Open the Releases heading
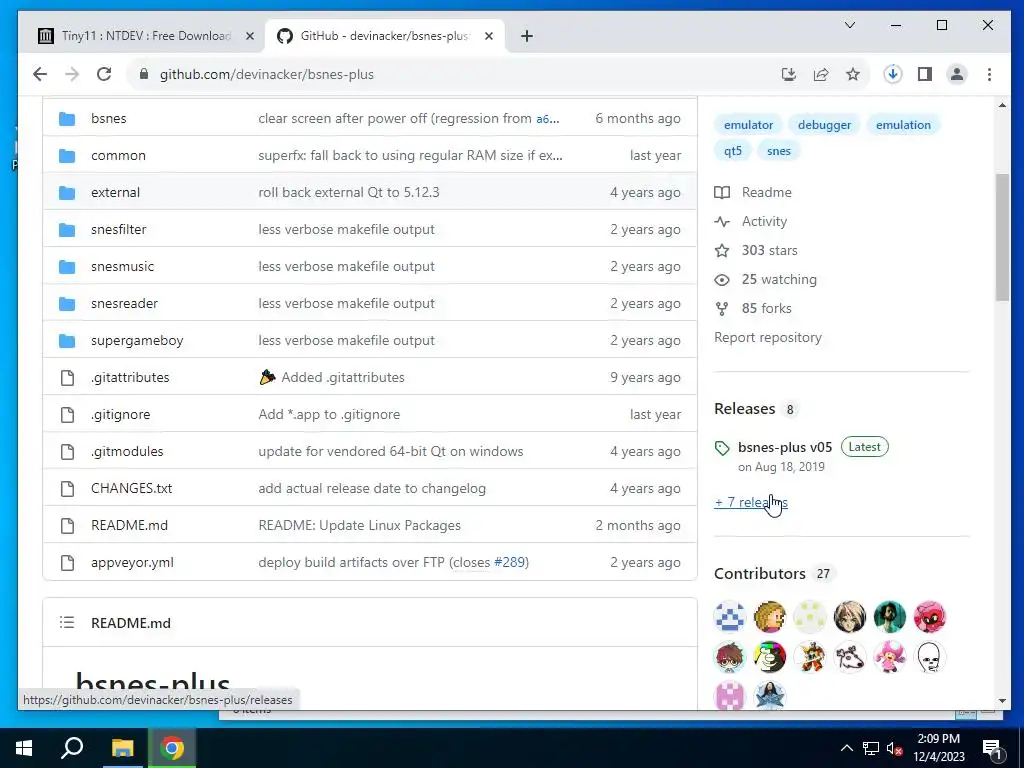Image resolution: width=1024 pixels, height=768 pixels. pos(744,409)
